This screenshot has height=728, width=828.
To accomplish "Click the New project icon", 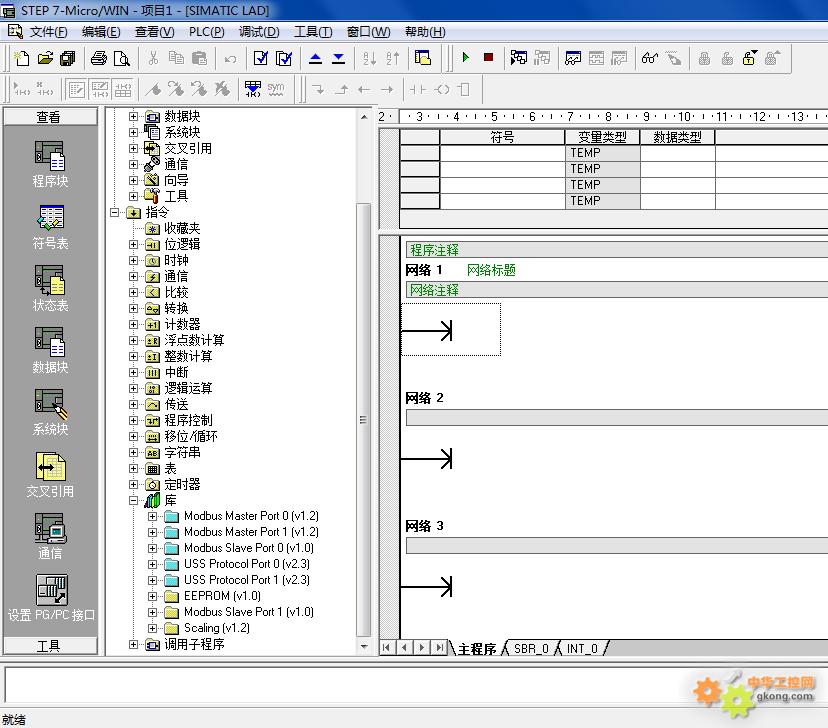I will 21,58.
